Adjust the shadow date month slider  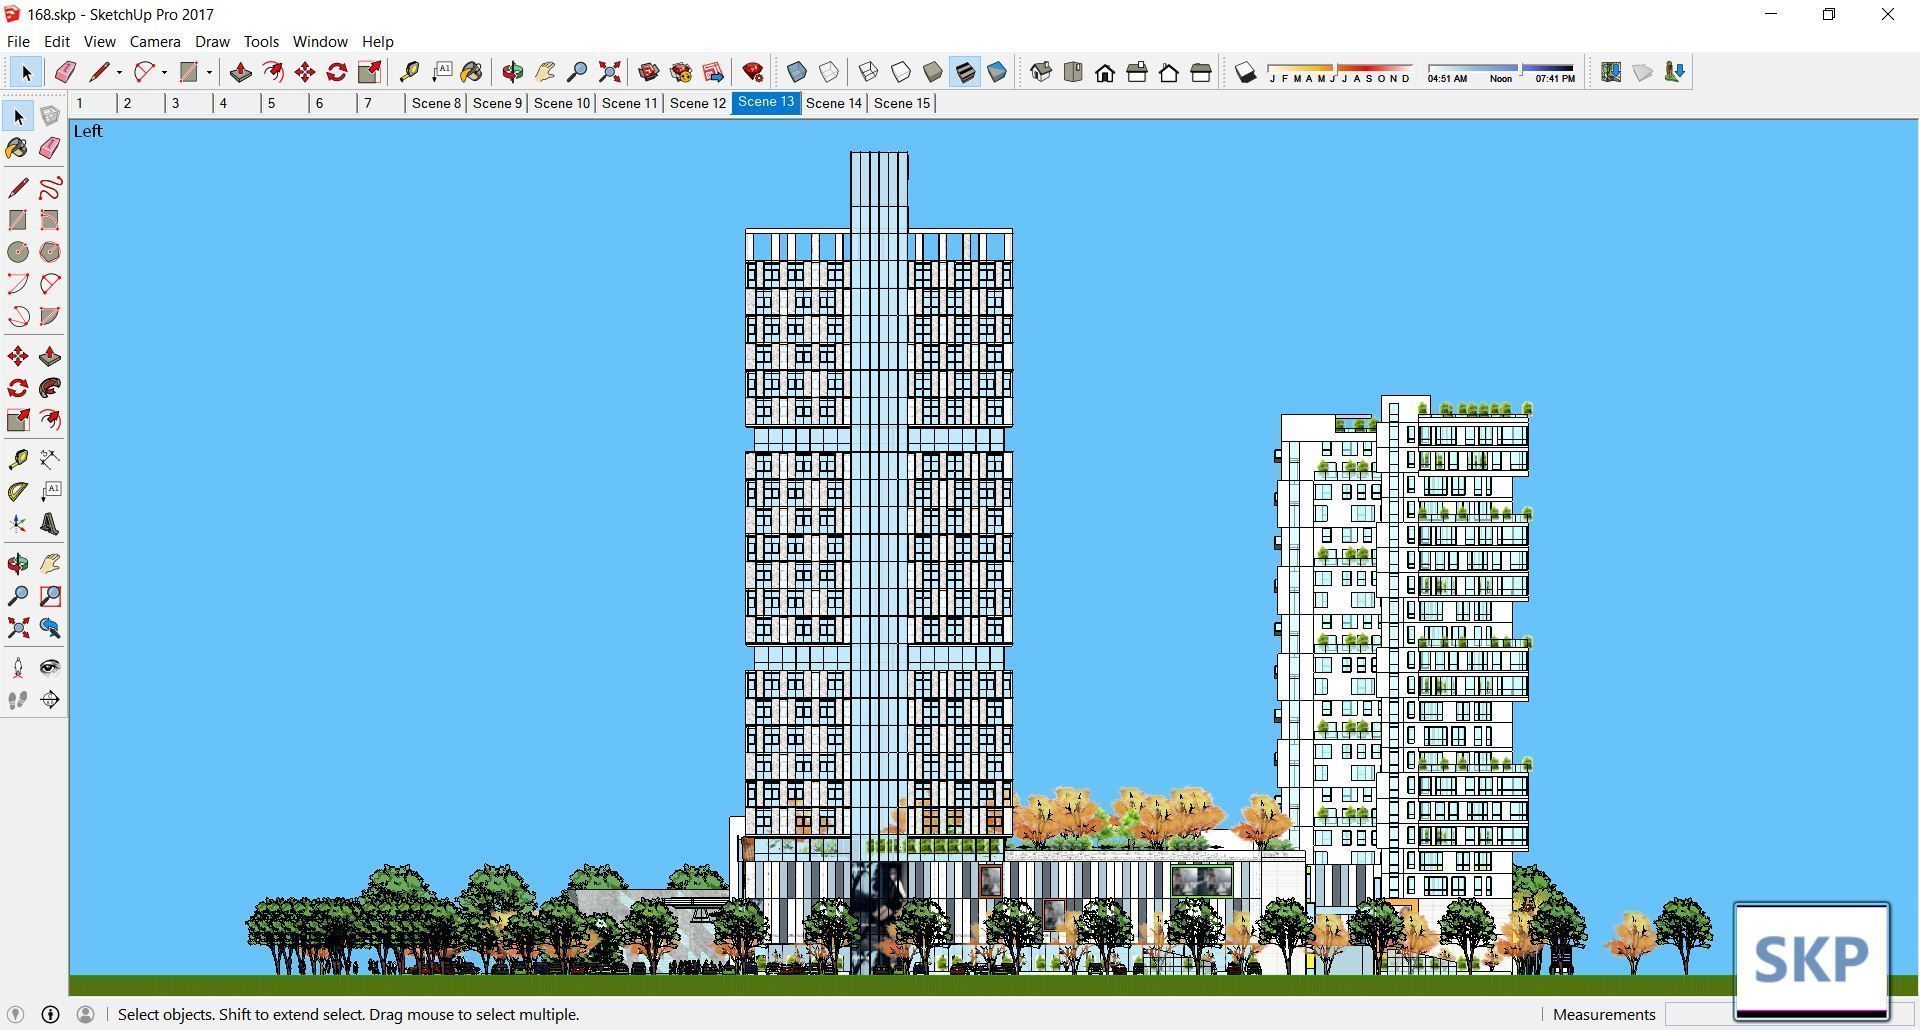1339,72
